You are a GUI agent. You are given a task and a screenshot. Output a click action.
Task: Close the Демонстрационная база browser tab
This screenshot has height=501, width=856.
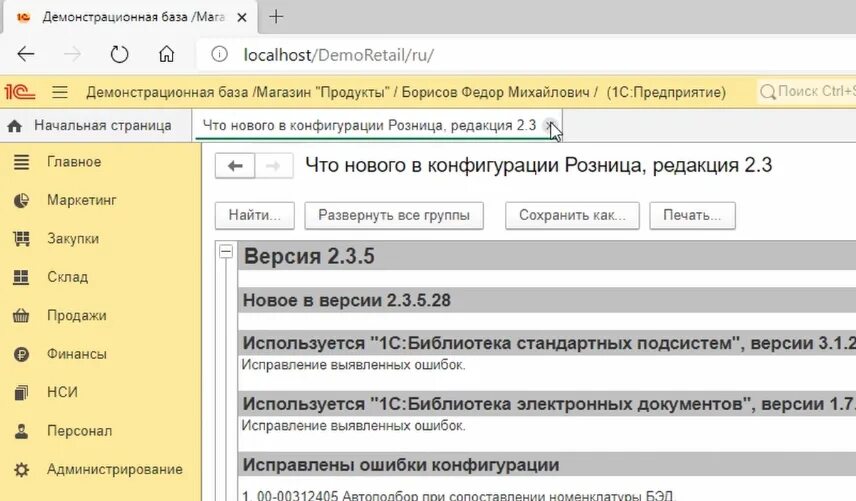[242, 17]
